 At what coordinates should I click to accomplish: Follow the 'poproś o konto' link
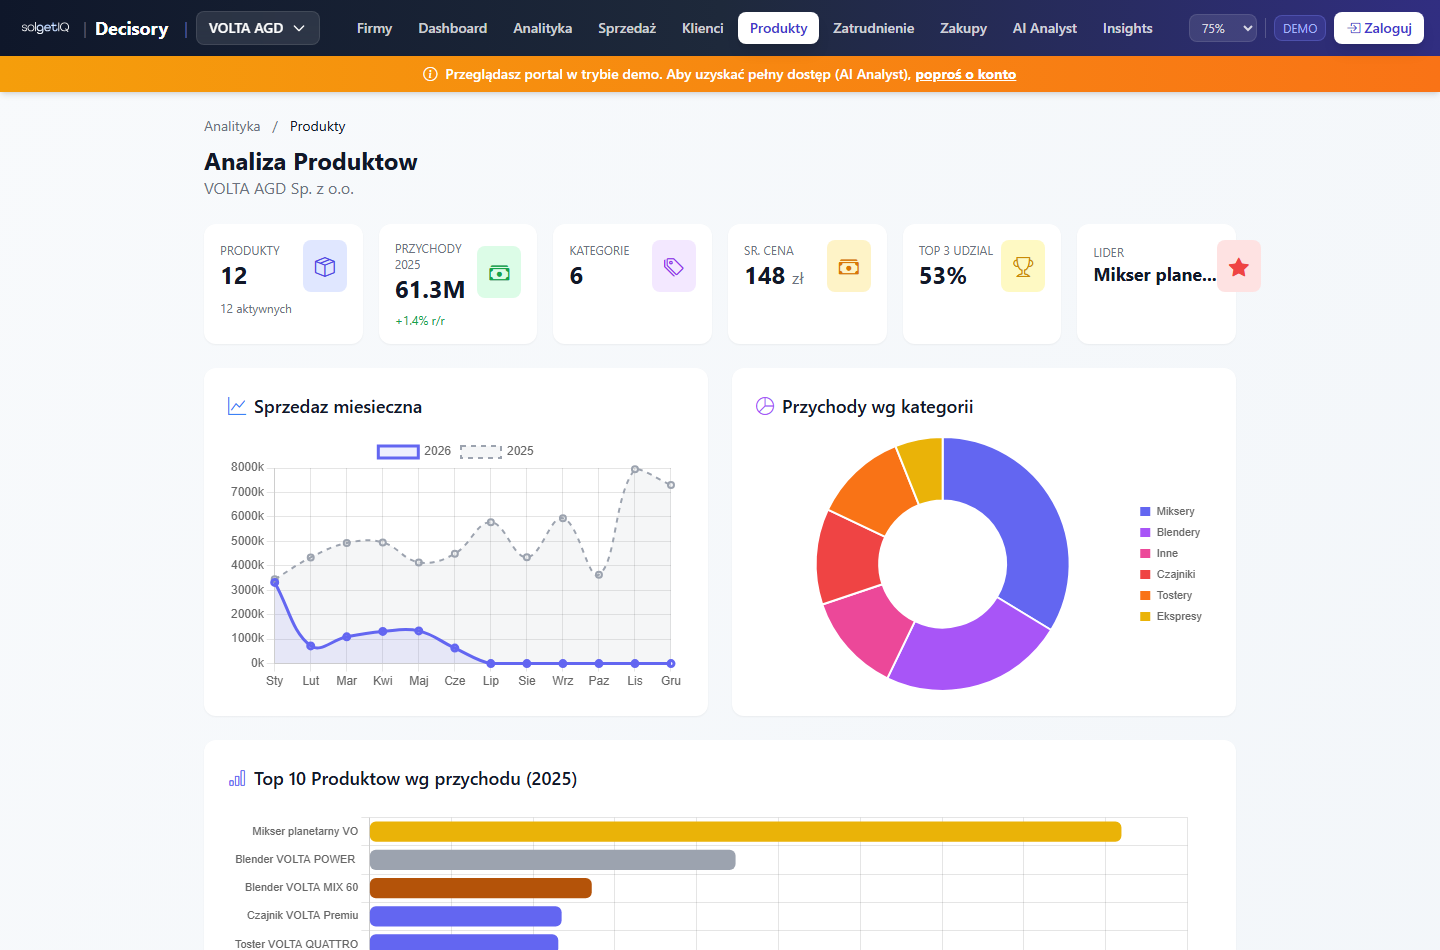pyautogui.click(x=966, y=74)
